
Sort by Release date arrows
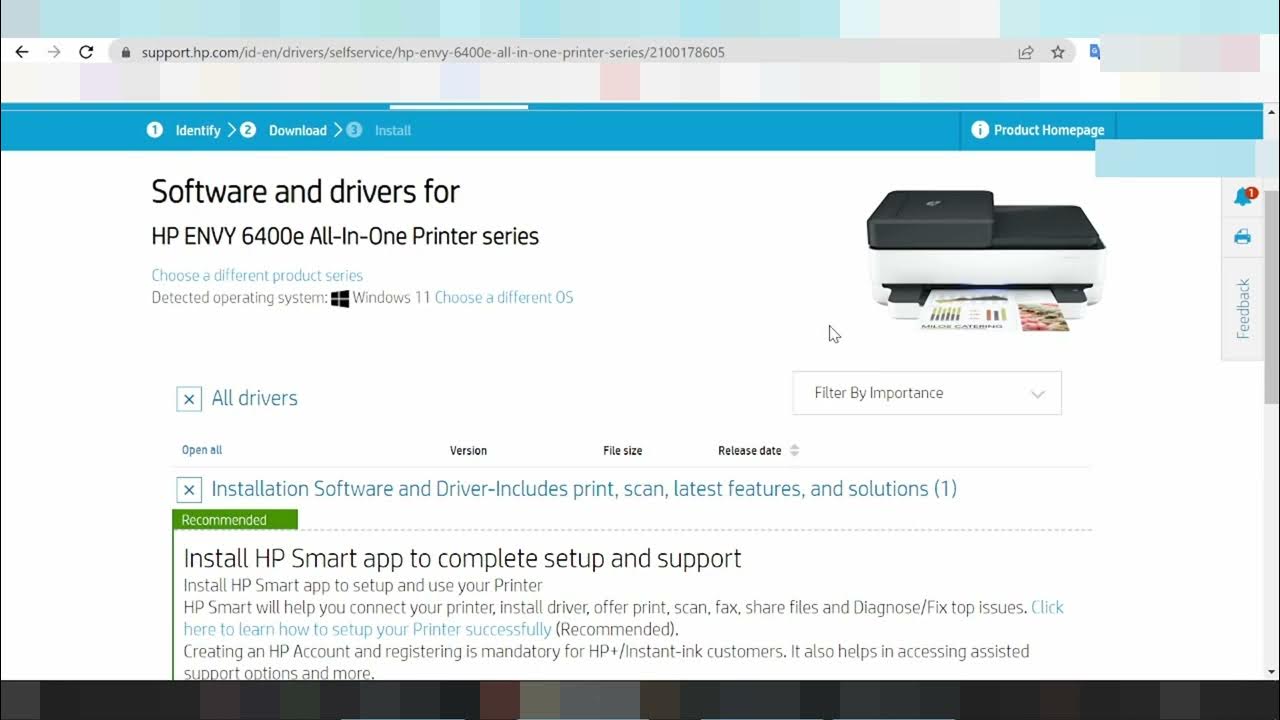point(794,450)
